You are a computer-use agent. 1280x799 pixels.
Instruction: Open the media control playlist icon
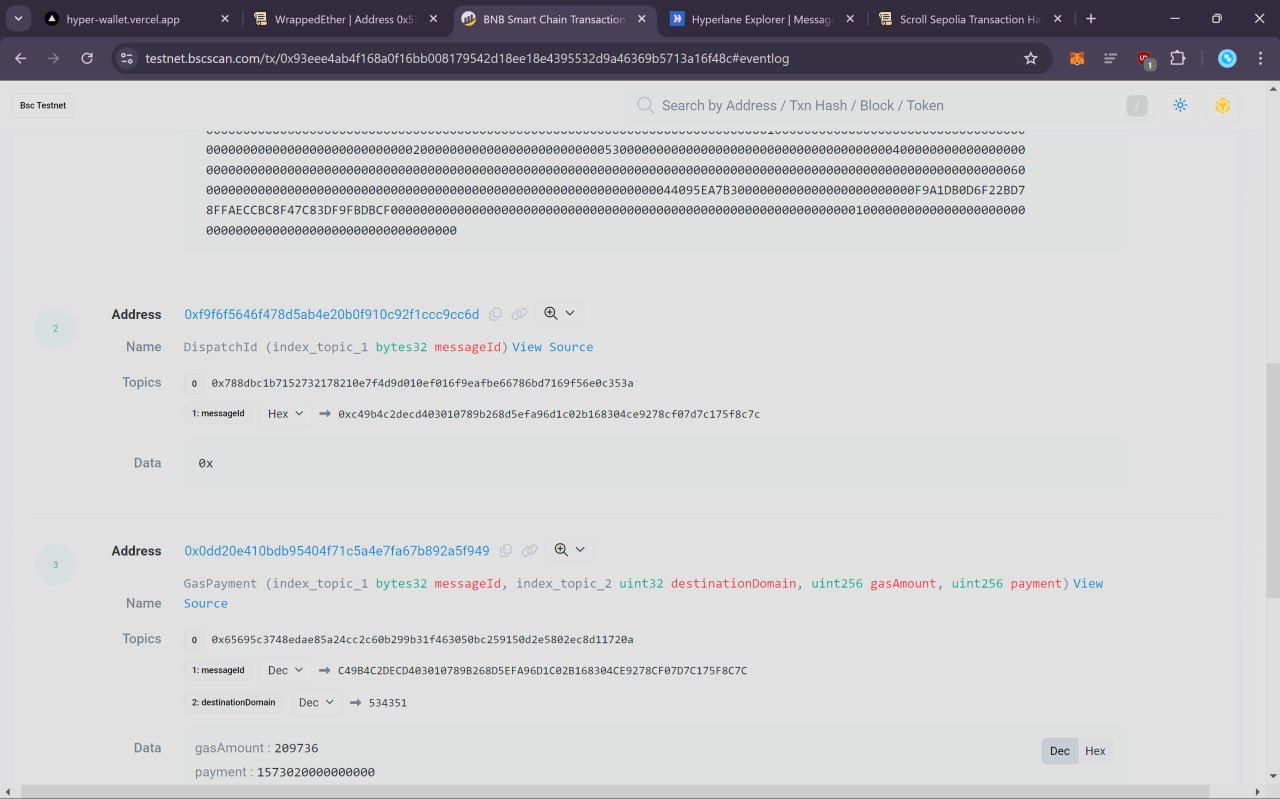[x=1111, y=59]
